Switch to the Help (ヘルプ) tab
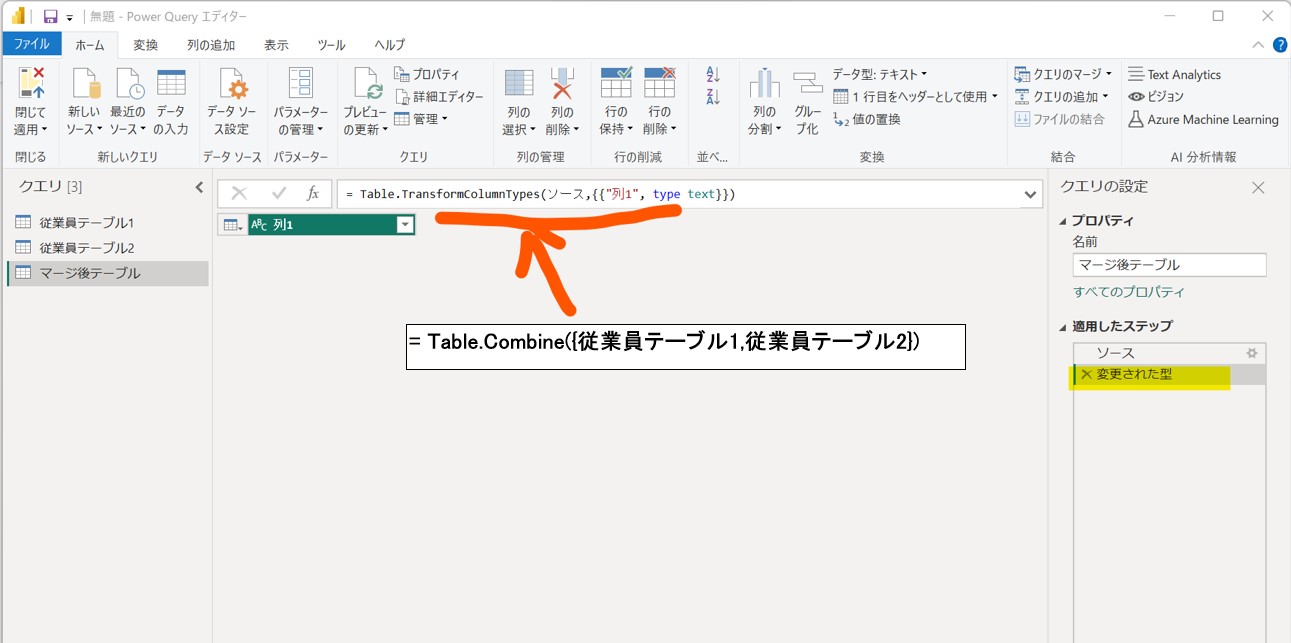Viewport: 1291px width, 643px height. click(x=389, y=45)
